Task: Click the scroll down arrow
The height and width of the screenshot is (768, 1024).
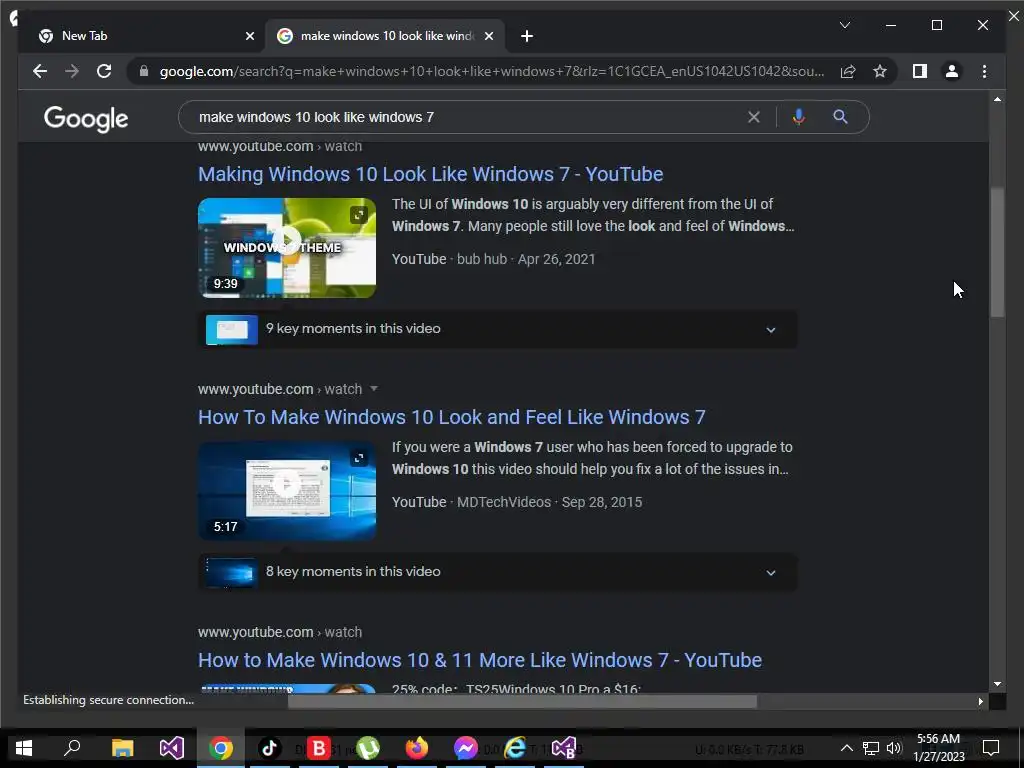Action: point(997,684)
